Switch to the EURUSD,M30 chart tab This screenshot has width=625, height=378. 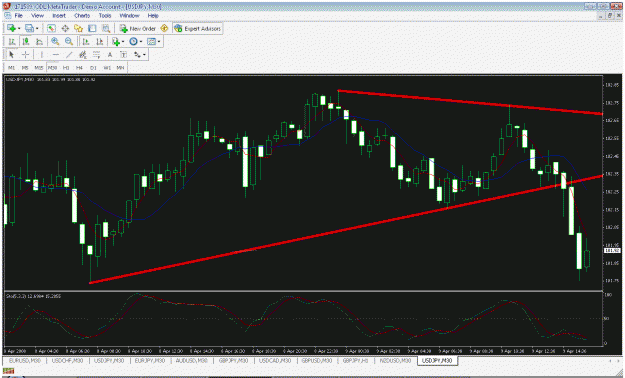pyautogui.click(x=25, y=360)
